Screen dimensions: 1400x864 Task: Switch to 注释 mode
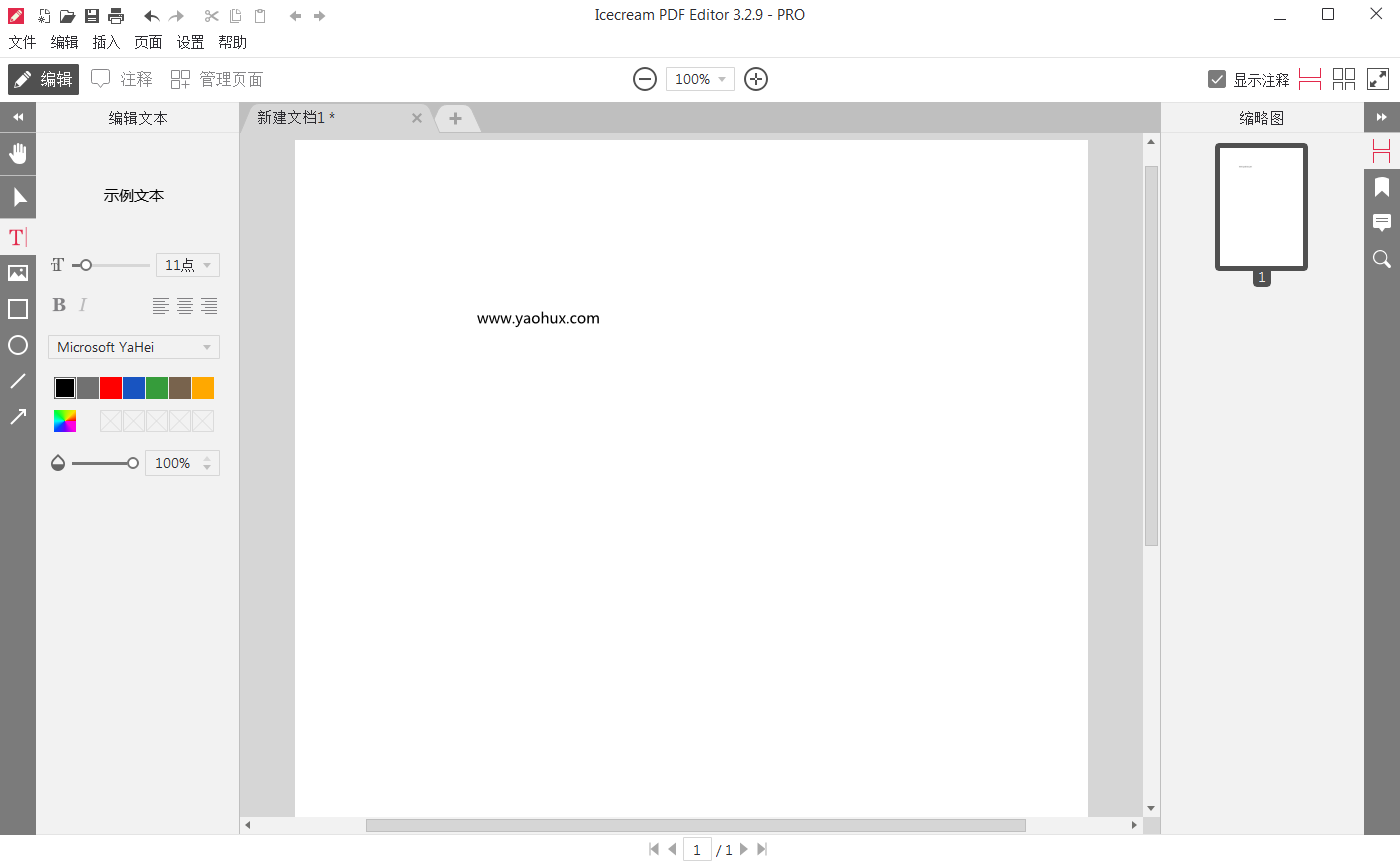click(122, 79)
